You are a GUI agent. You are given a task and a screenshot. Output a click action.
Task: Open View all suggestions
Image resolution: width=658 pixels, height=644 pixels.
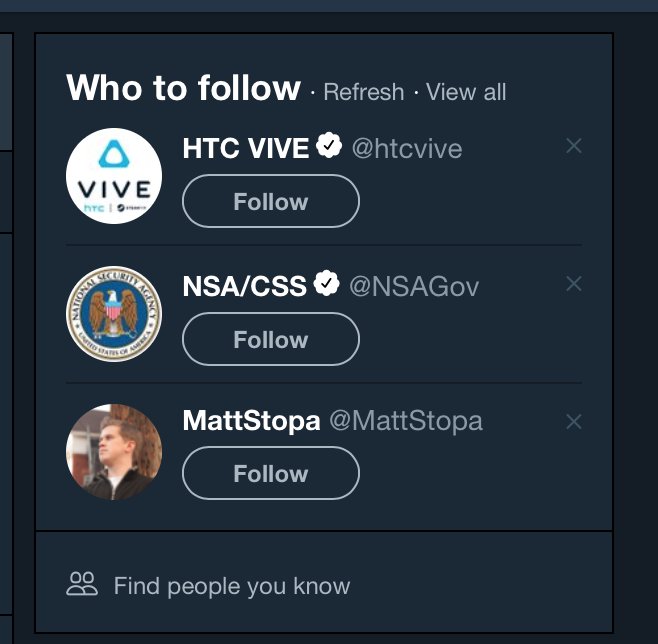466,92
